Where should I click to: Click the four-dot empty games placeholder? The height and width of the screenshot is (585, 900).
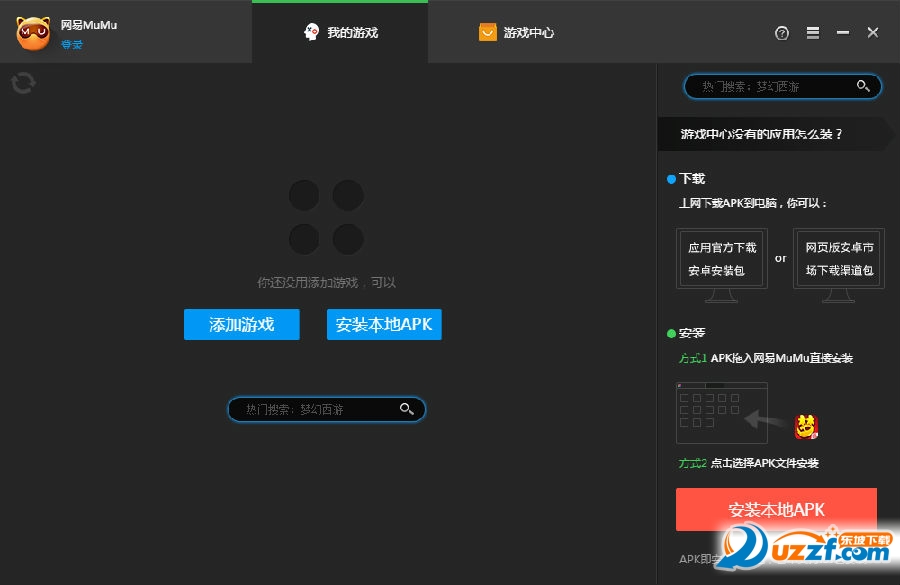click(326, 217)
